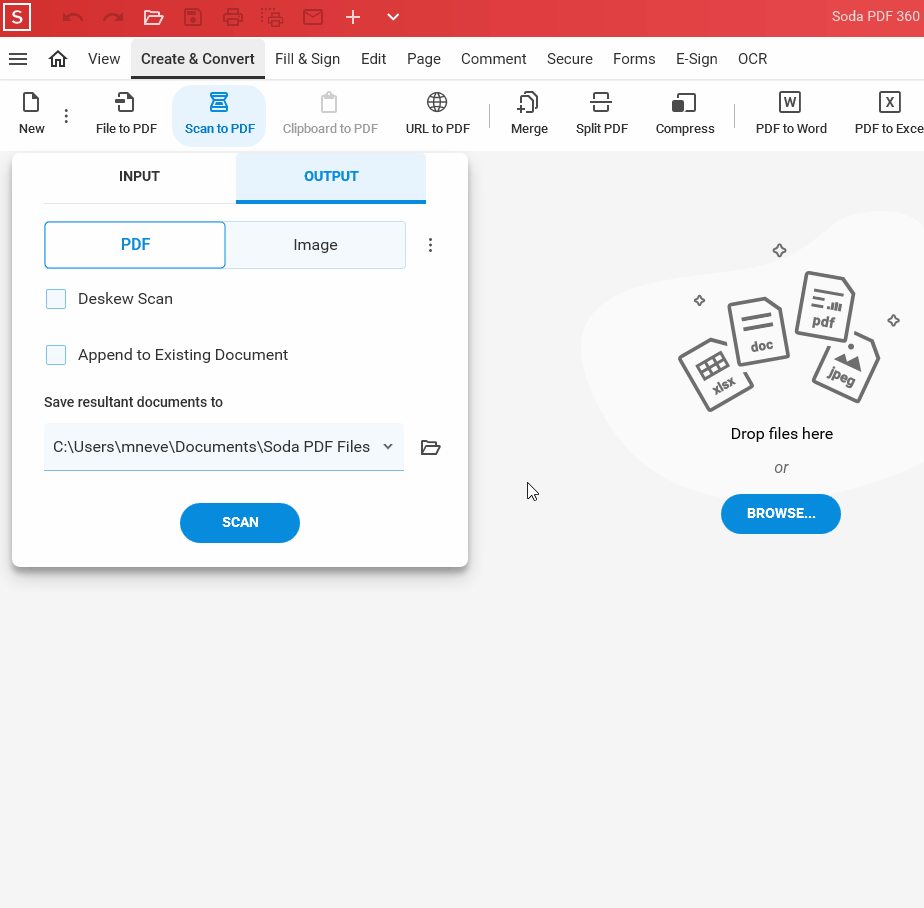Screen dimensions: 924x908
Task: Switch to the INPUT tab
Action: [x=139, y=177]
